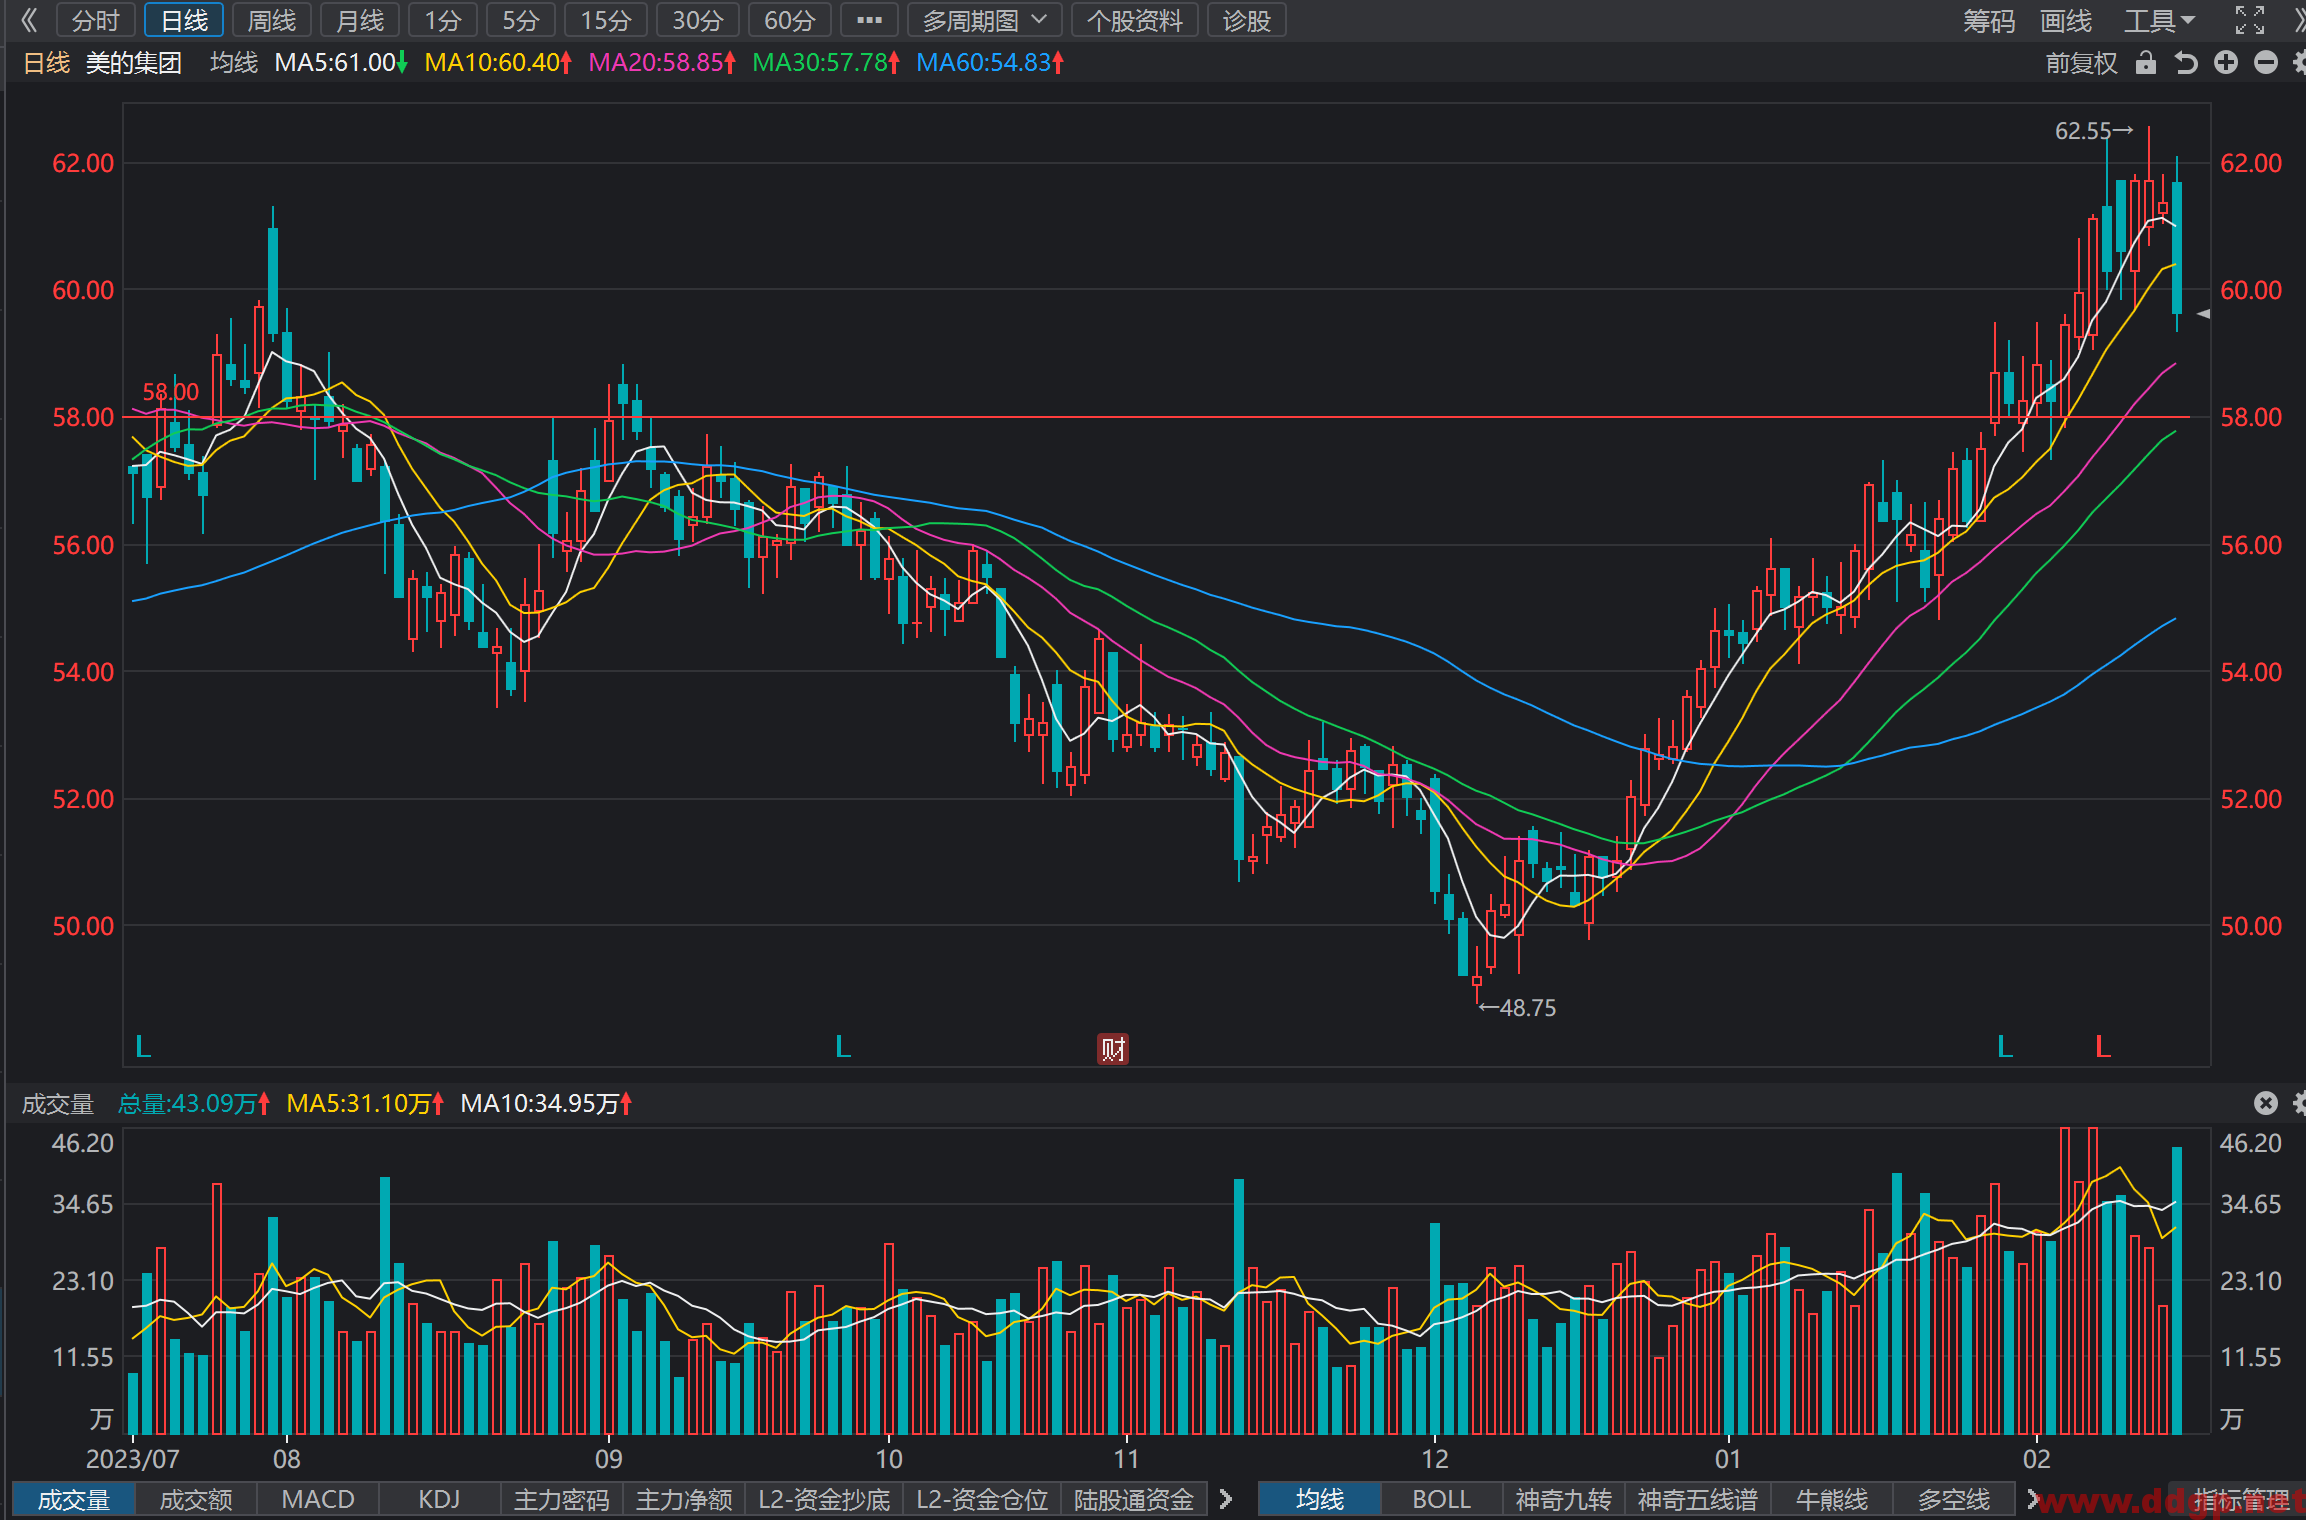The image size is (2306, 1520).
Task: Open the more periods ellipsis button
Action: (869, 20)
